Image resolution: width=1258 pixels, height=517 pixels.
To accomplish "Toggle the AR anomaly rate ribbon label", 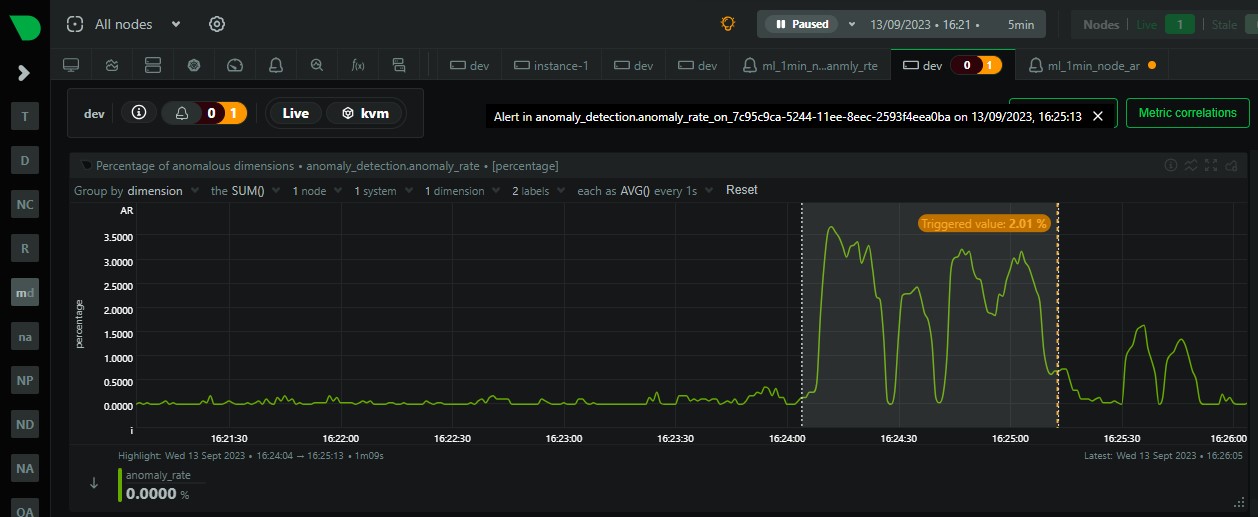I will (126, 211).
